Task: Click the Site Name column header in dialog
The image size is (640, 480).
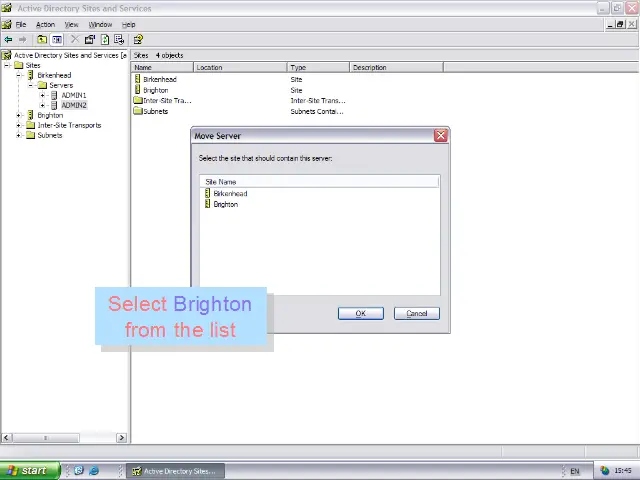Action: (x=320, y=182)
